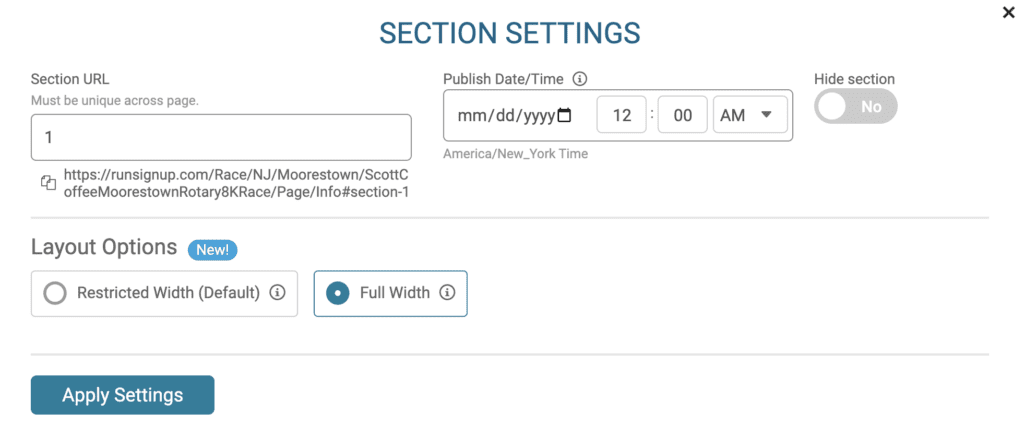Show info for Restricted Width option
Viewport: 1024px width, 425px height.
pos(278,292)
